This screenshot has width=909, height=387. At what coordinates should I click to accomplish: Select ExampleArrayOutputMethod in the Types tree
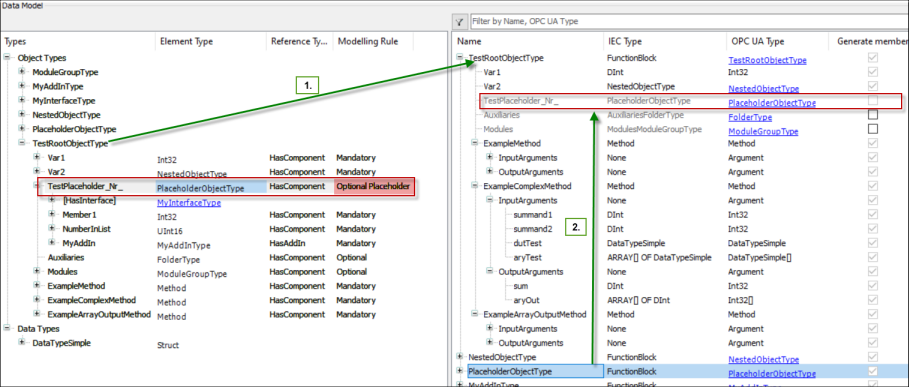pos(99,314)
